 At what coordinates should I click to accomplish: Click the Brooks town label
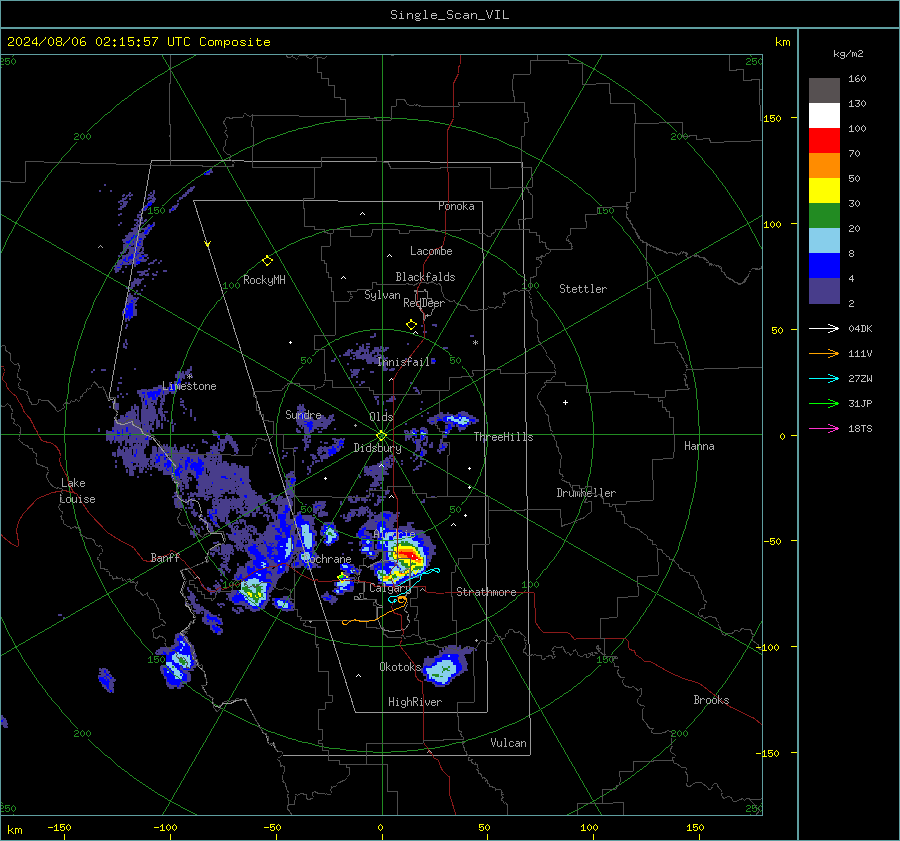(711, 700)
